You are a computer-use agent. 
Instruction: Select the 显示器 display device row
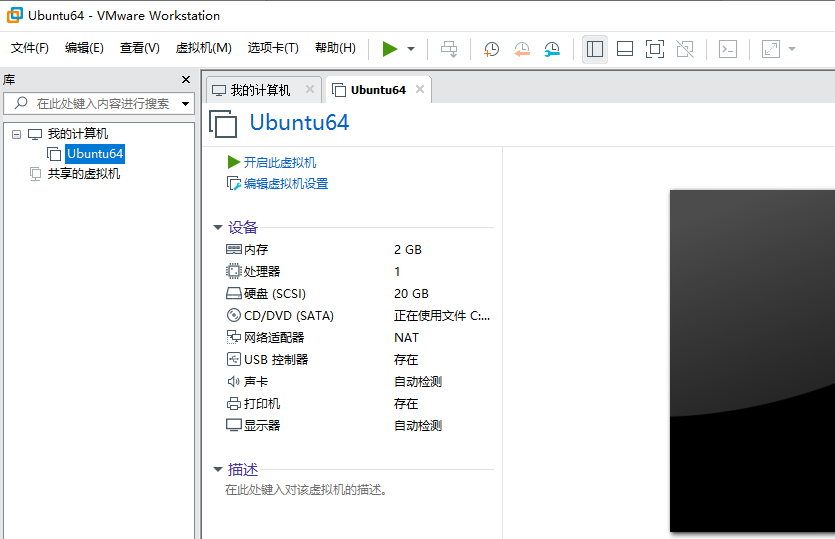359,426
